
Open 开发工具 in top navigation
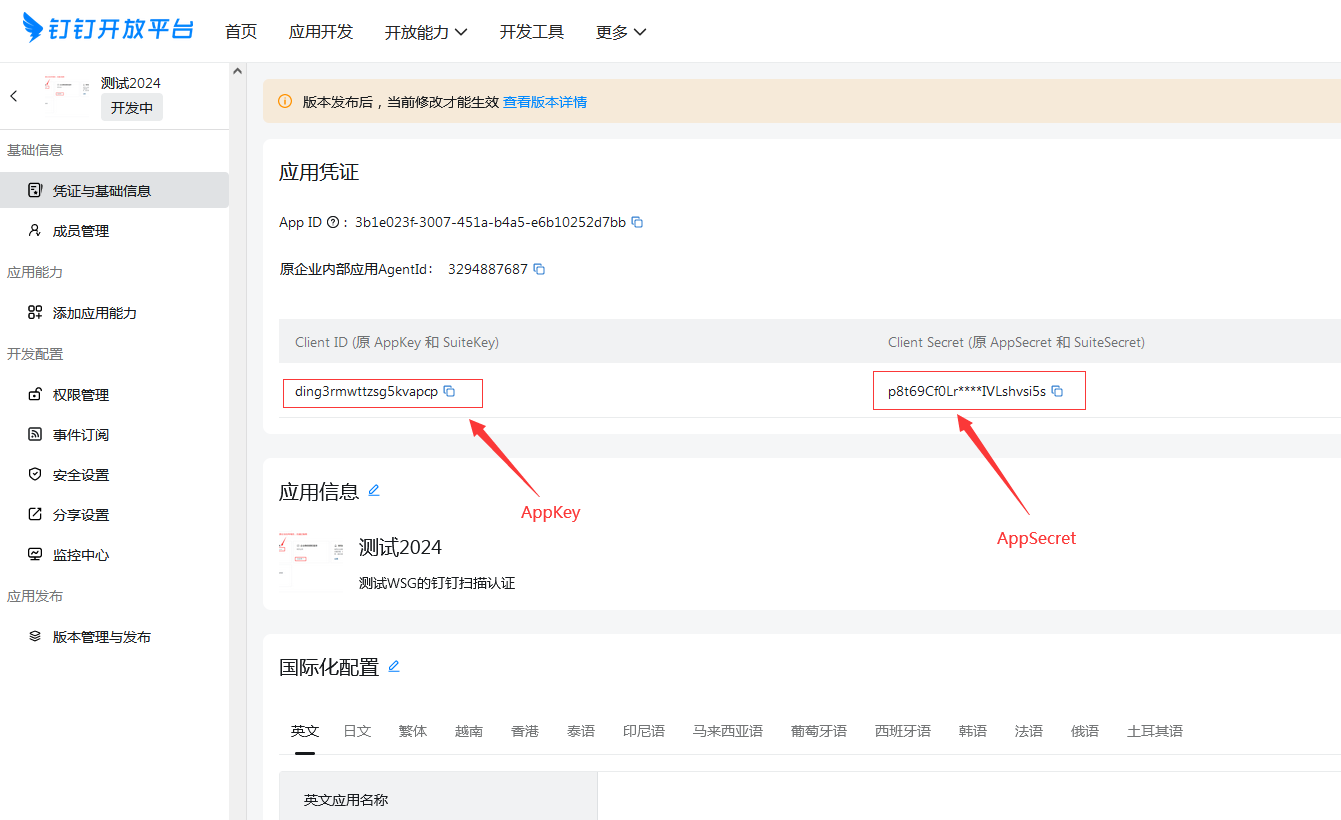(x=532, y=32)
